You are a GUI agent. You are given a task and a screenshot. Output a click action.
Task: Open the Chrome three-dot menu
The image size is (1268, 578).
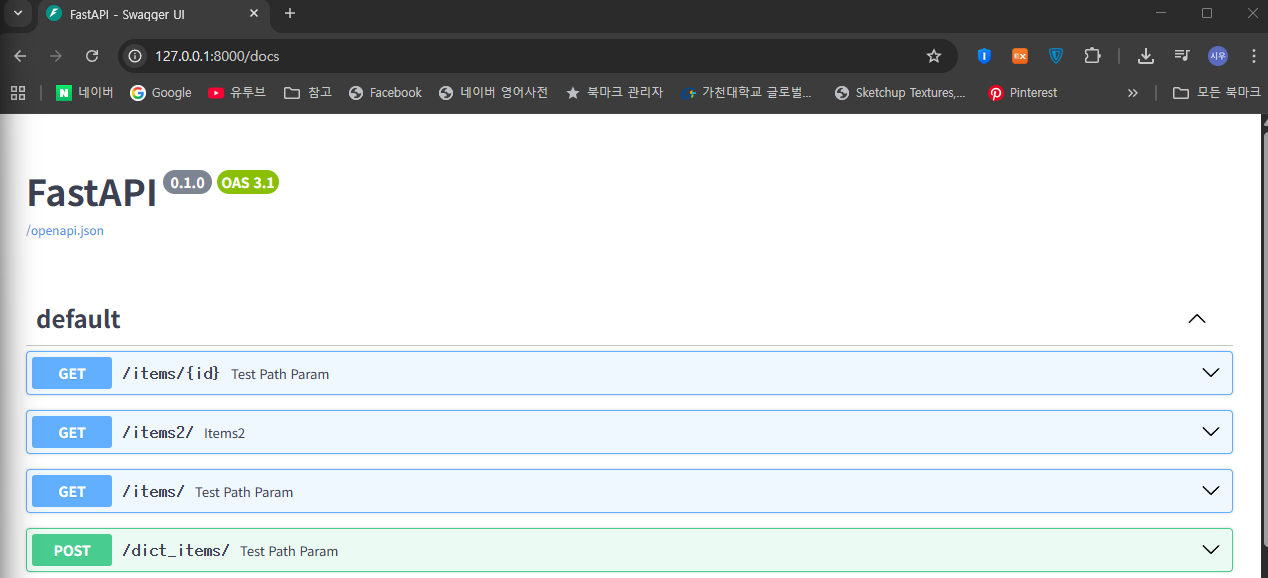[1253, 56]
